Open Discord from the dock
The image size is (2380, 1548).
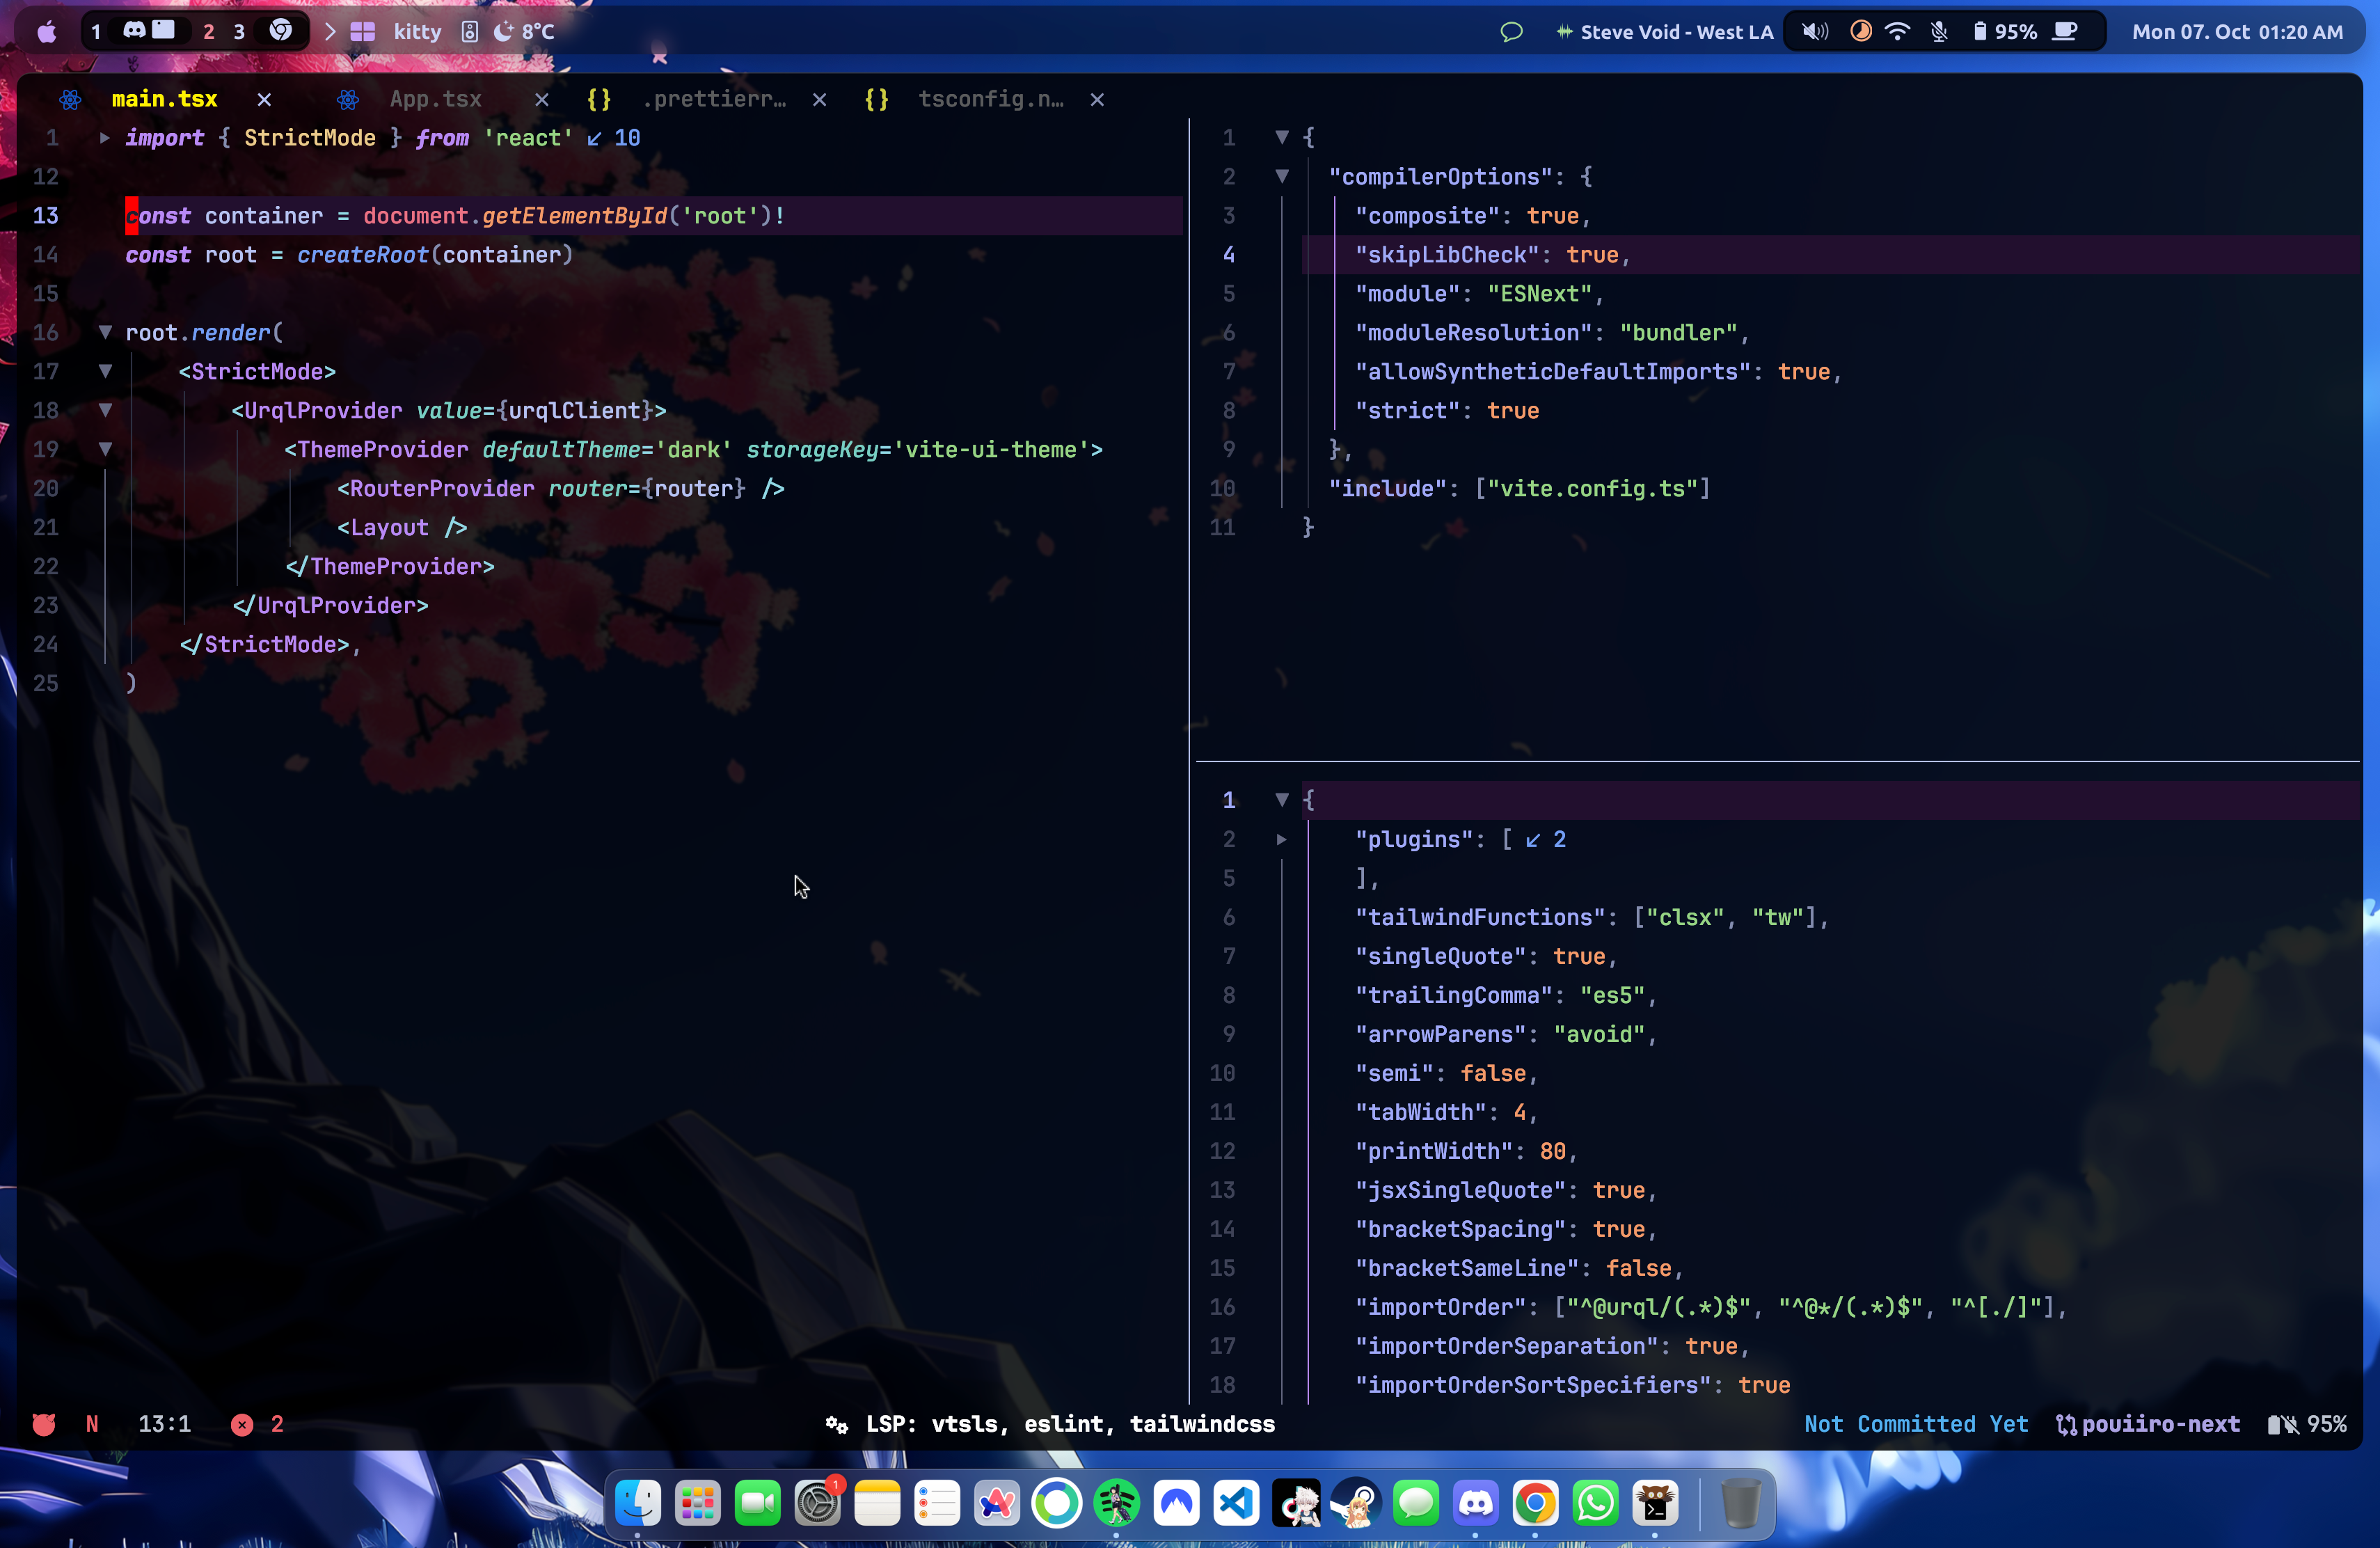[1476, 1502]
